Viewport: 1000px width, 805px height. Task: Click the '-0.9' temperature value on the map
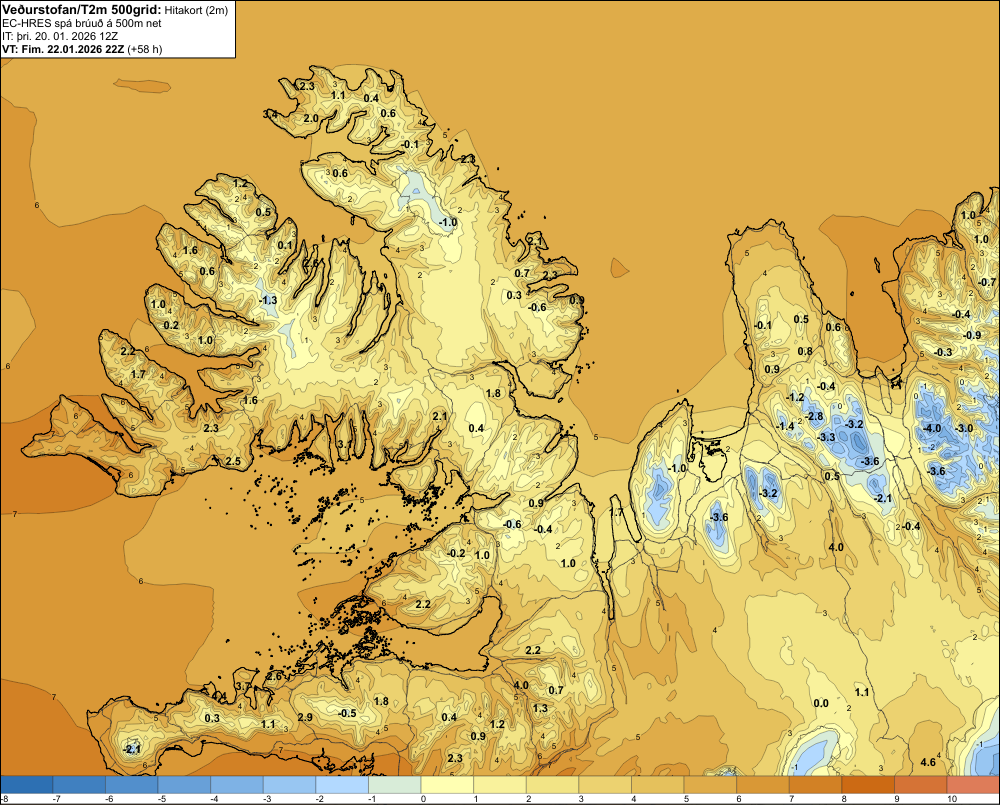pos(972,335)
